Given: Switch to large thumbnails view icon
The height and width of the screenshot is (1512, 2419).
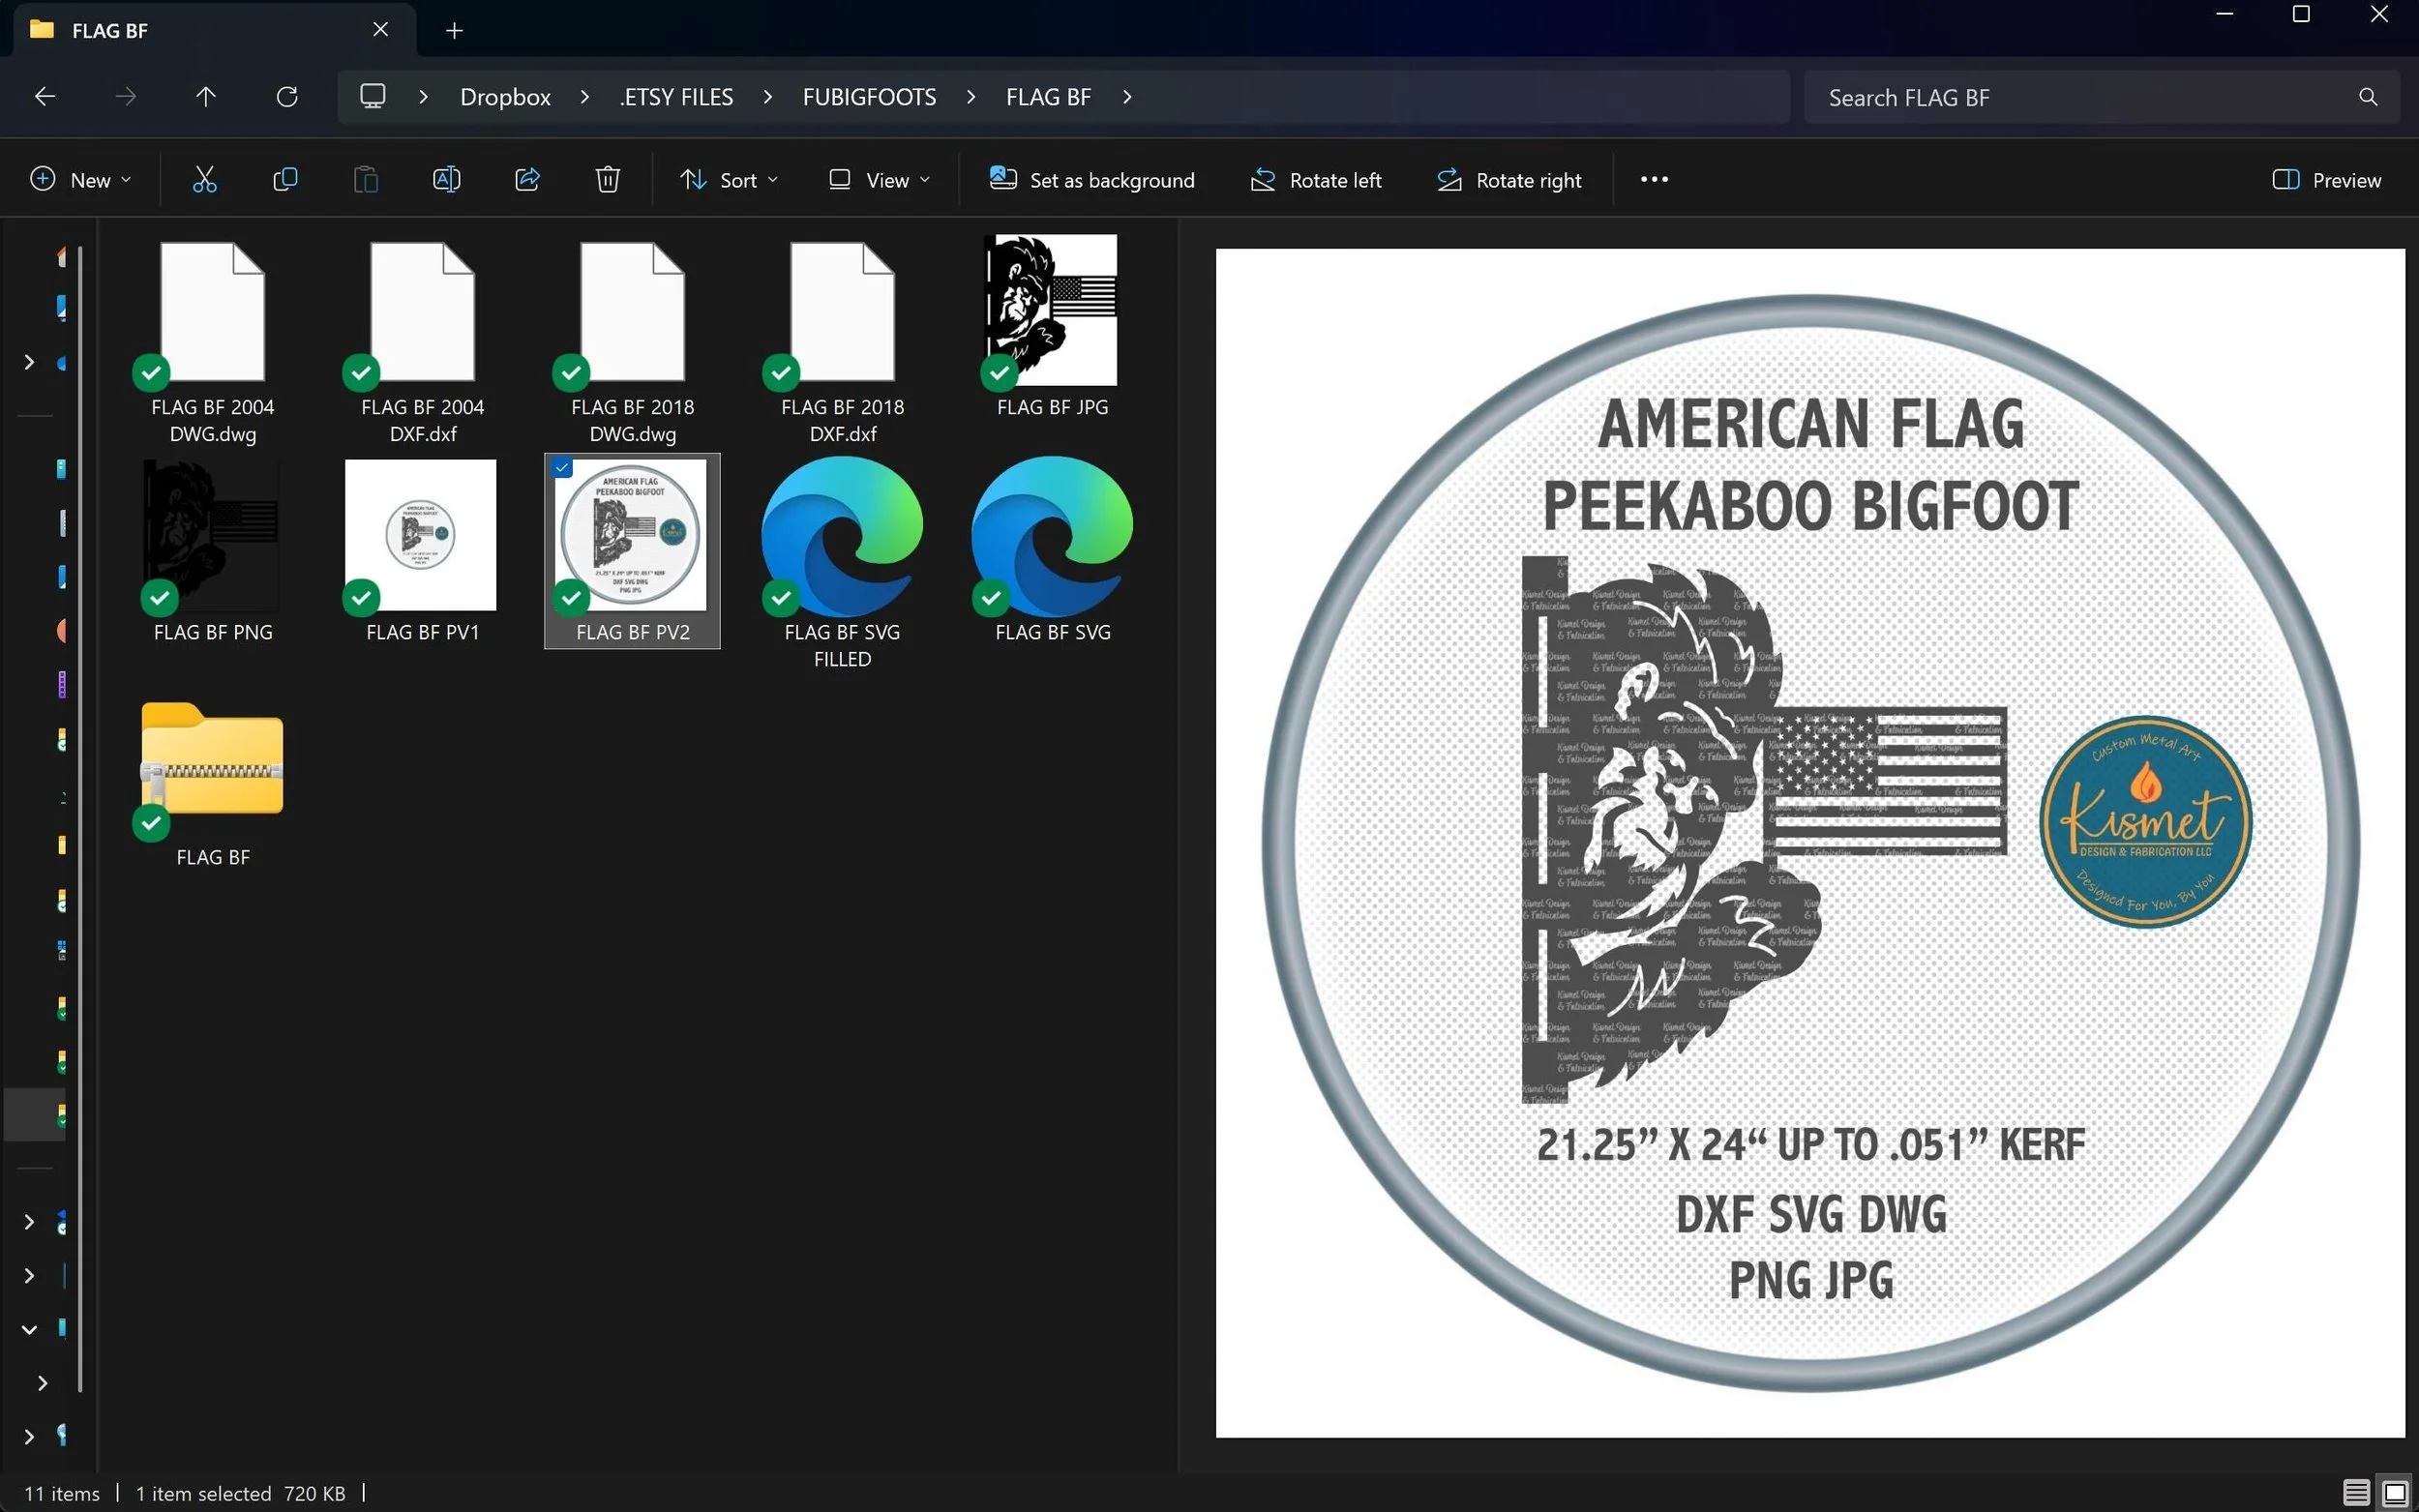Looking at the screenshot, I should (2394, 1493).
